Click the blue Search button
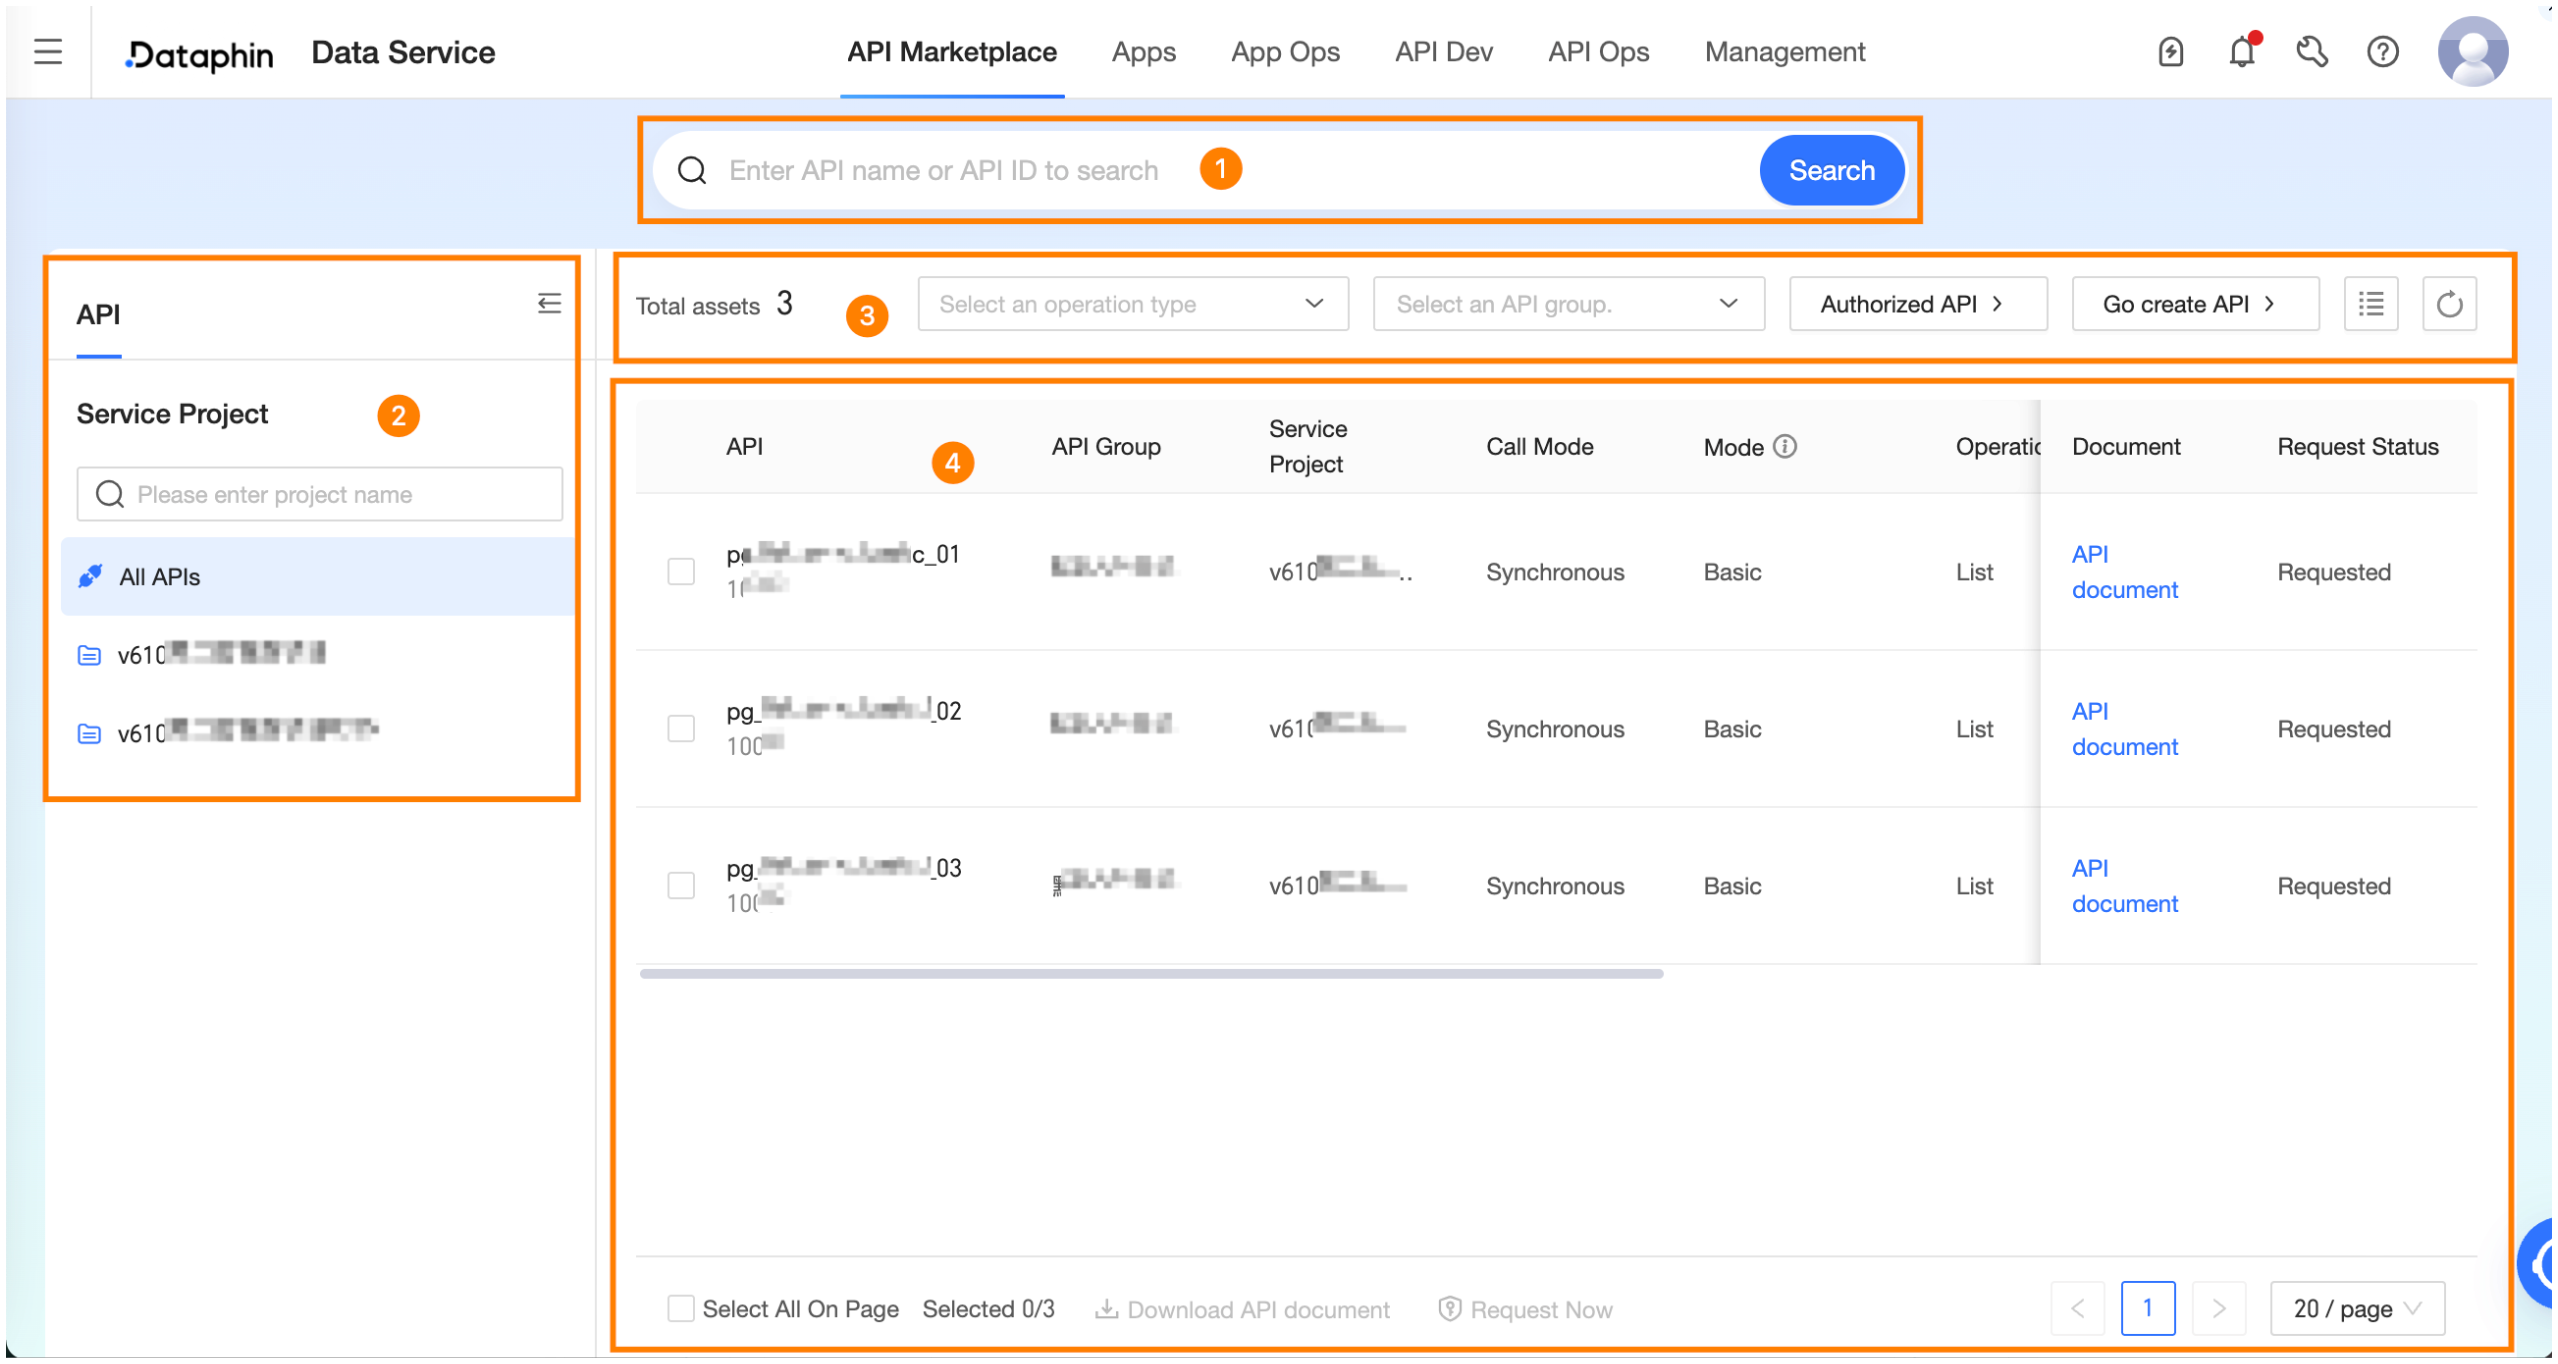Viewport: 2558px width, 1364px height. 1832,171
